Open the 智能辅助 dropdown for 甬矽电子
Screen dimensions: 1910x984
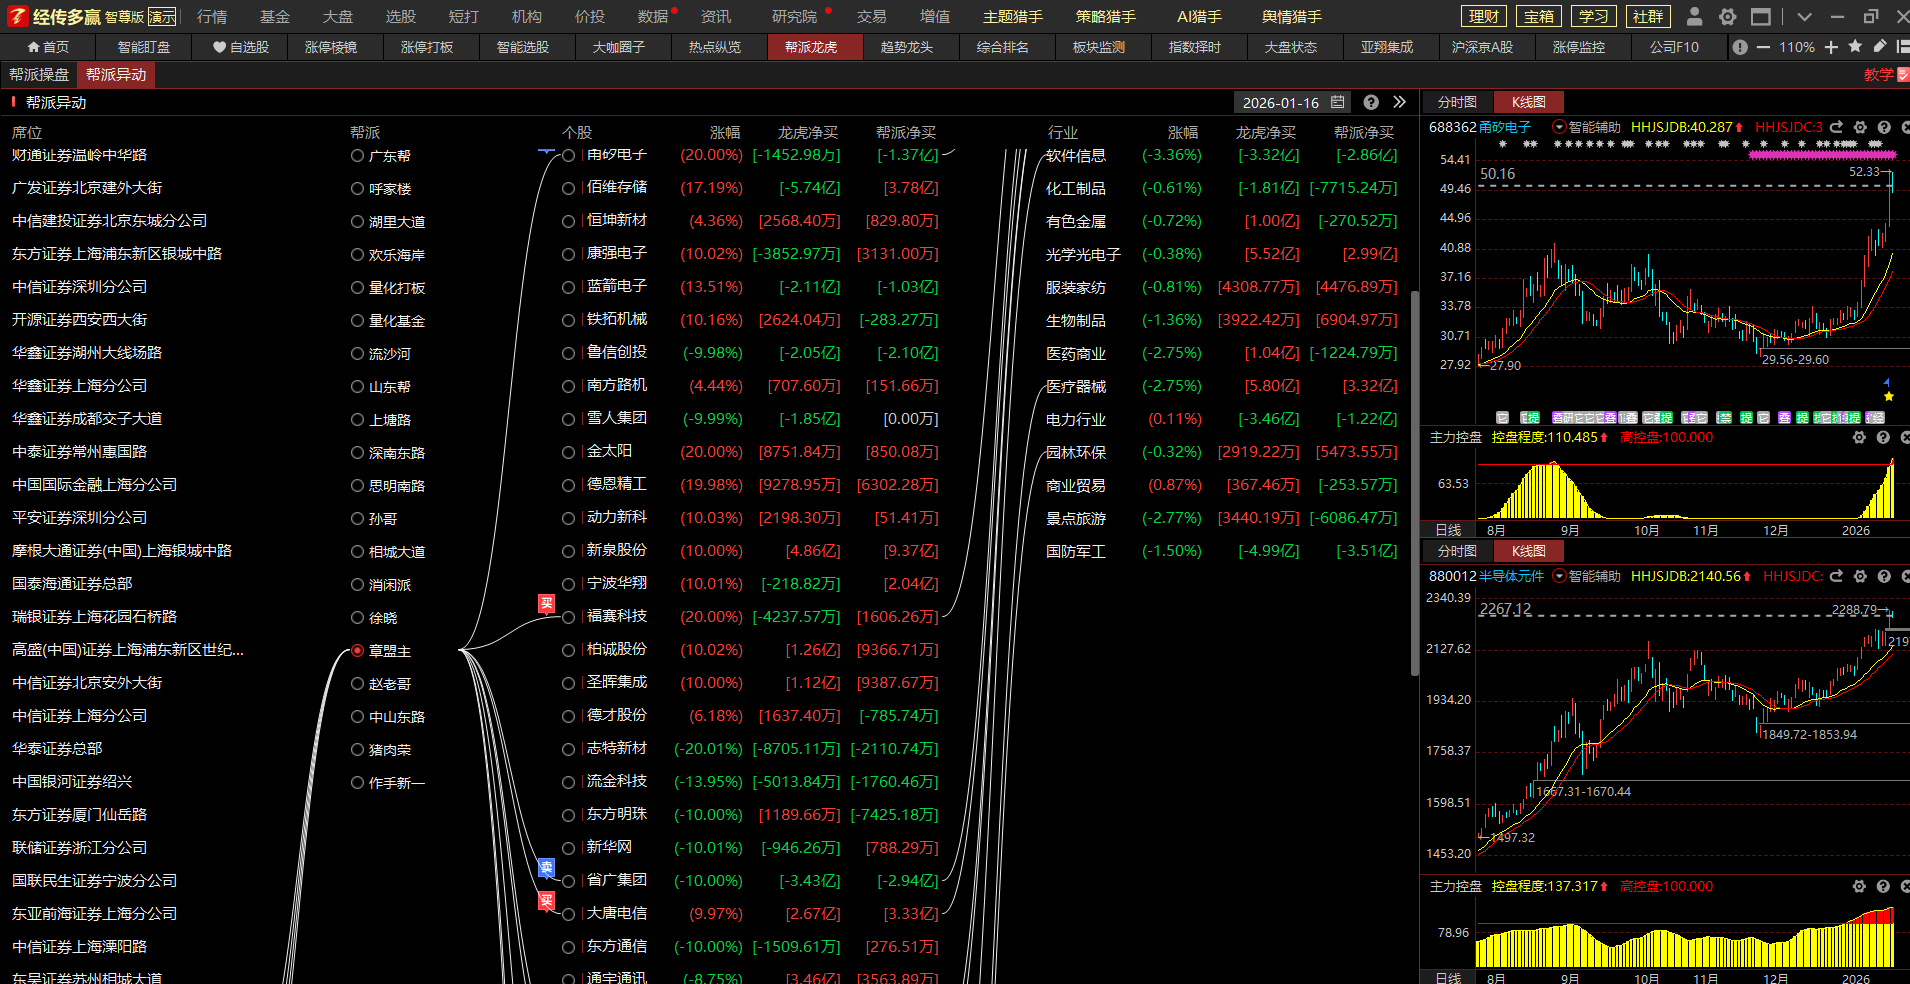1558,127
